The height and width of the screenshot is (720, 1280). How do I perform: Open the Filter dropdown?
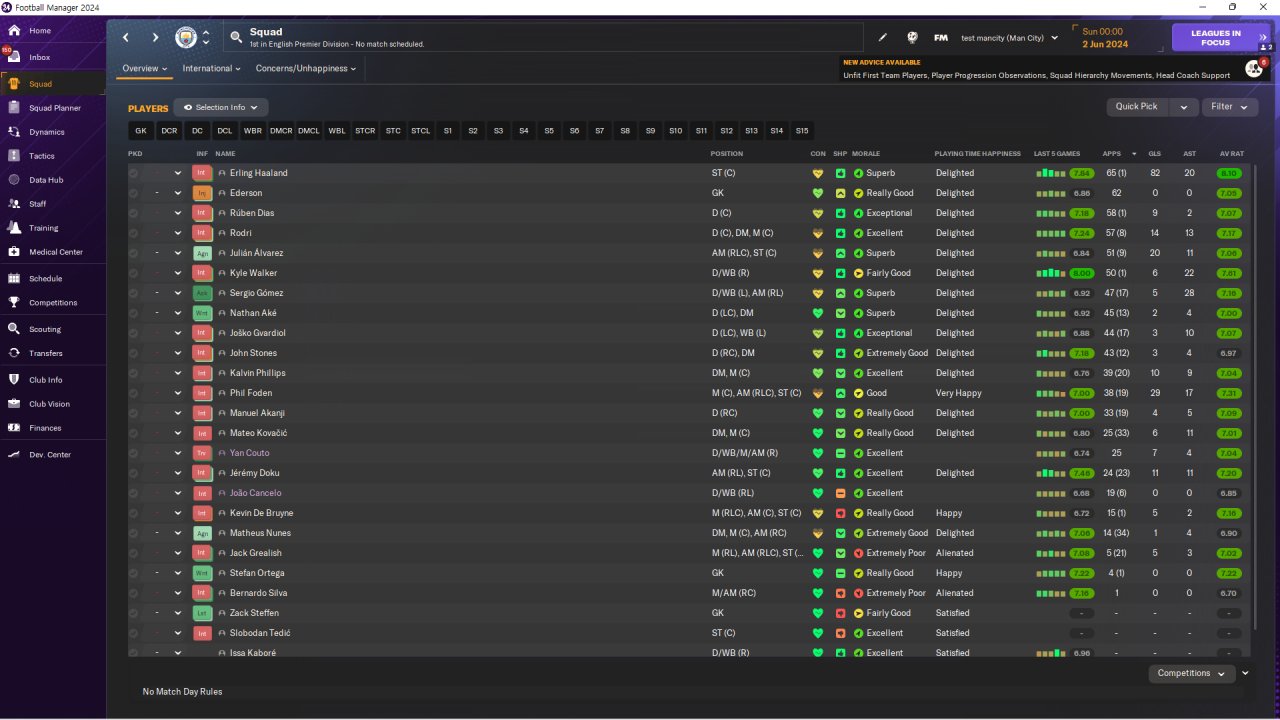click(x=1230, y=107)
